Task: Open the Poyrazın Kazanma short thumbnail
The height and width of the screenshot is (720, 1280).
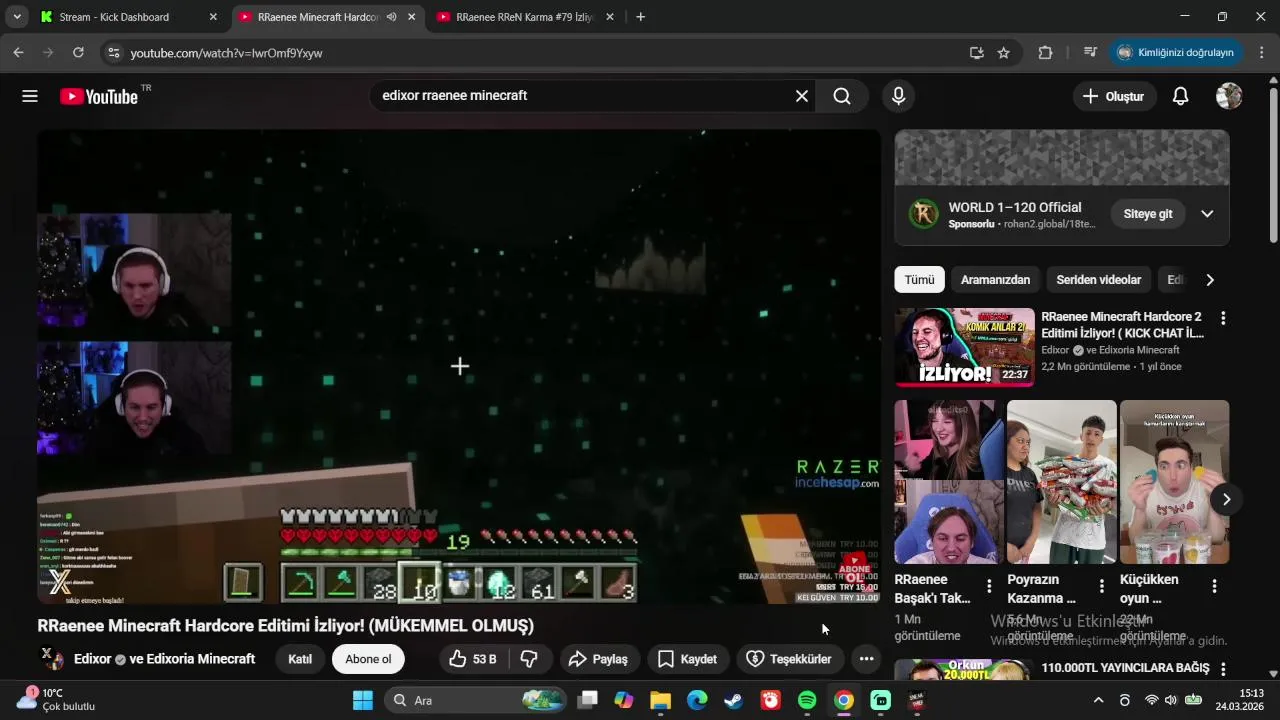Action: [x=1061, y=482]
